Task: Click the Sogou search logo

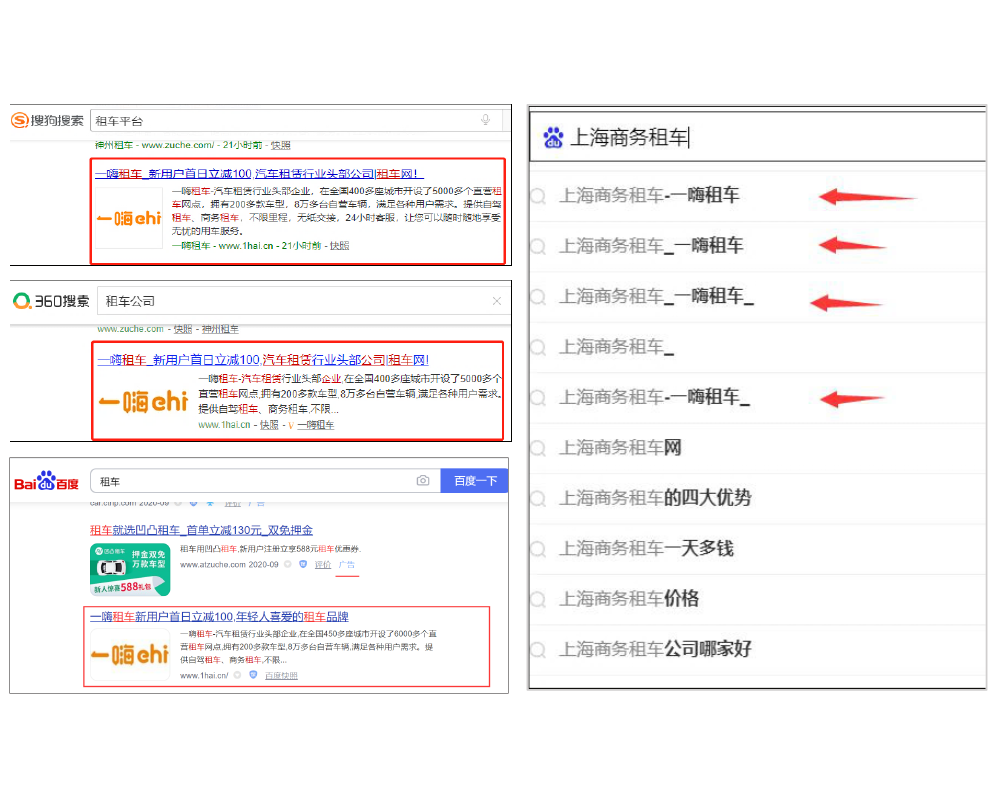Action: coord(47,120)
